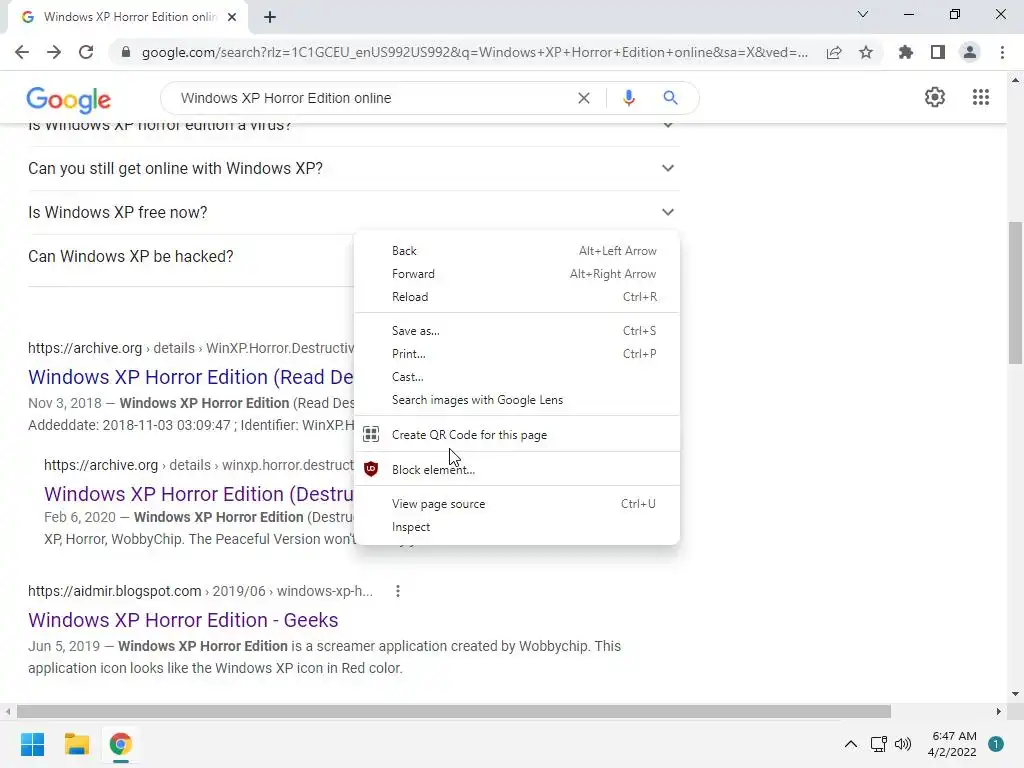Close the Windows XP Horror Edition tab
This screenshot has height=768, width=1024.
click(x=232, y=17)
